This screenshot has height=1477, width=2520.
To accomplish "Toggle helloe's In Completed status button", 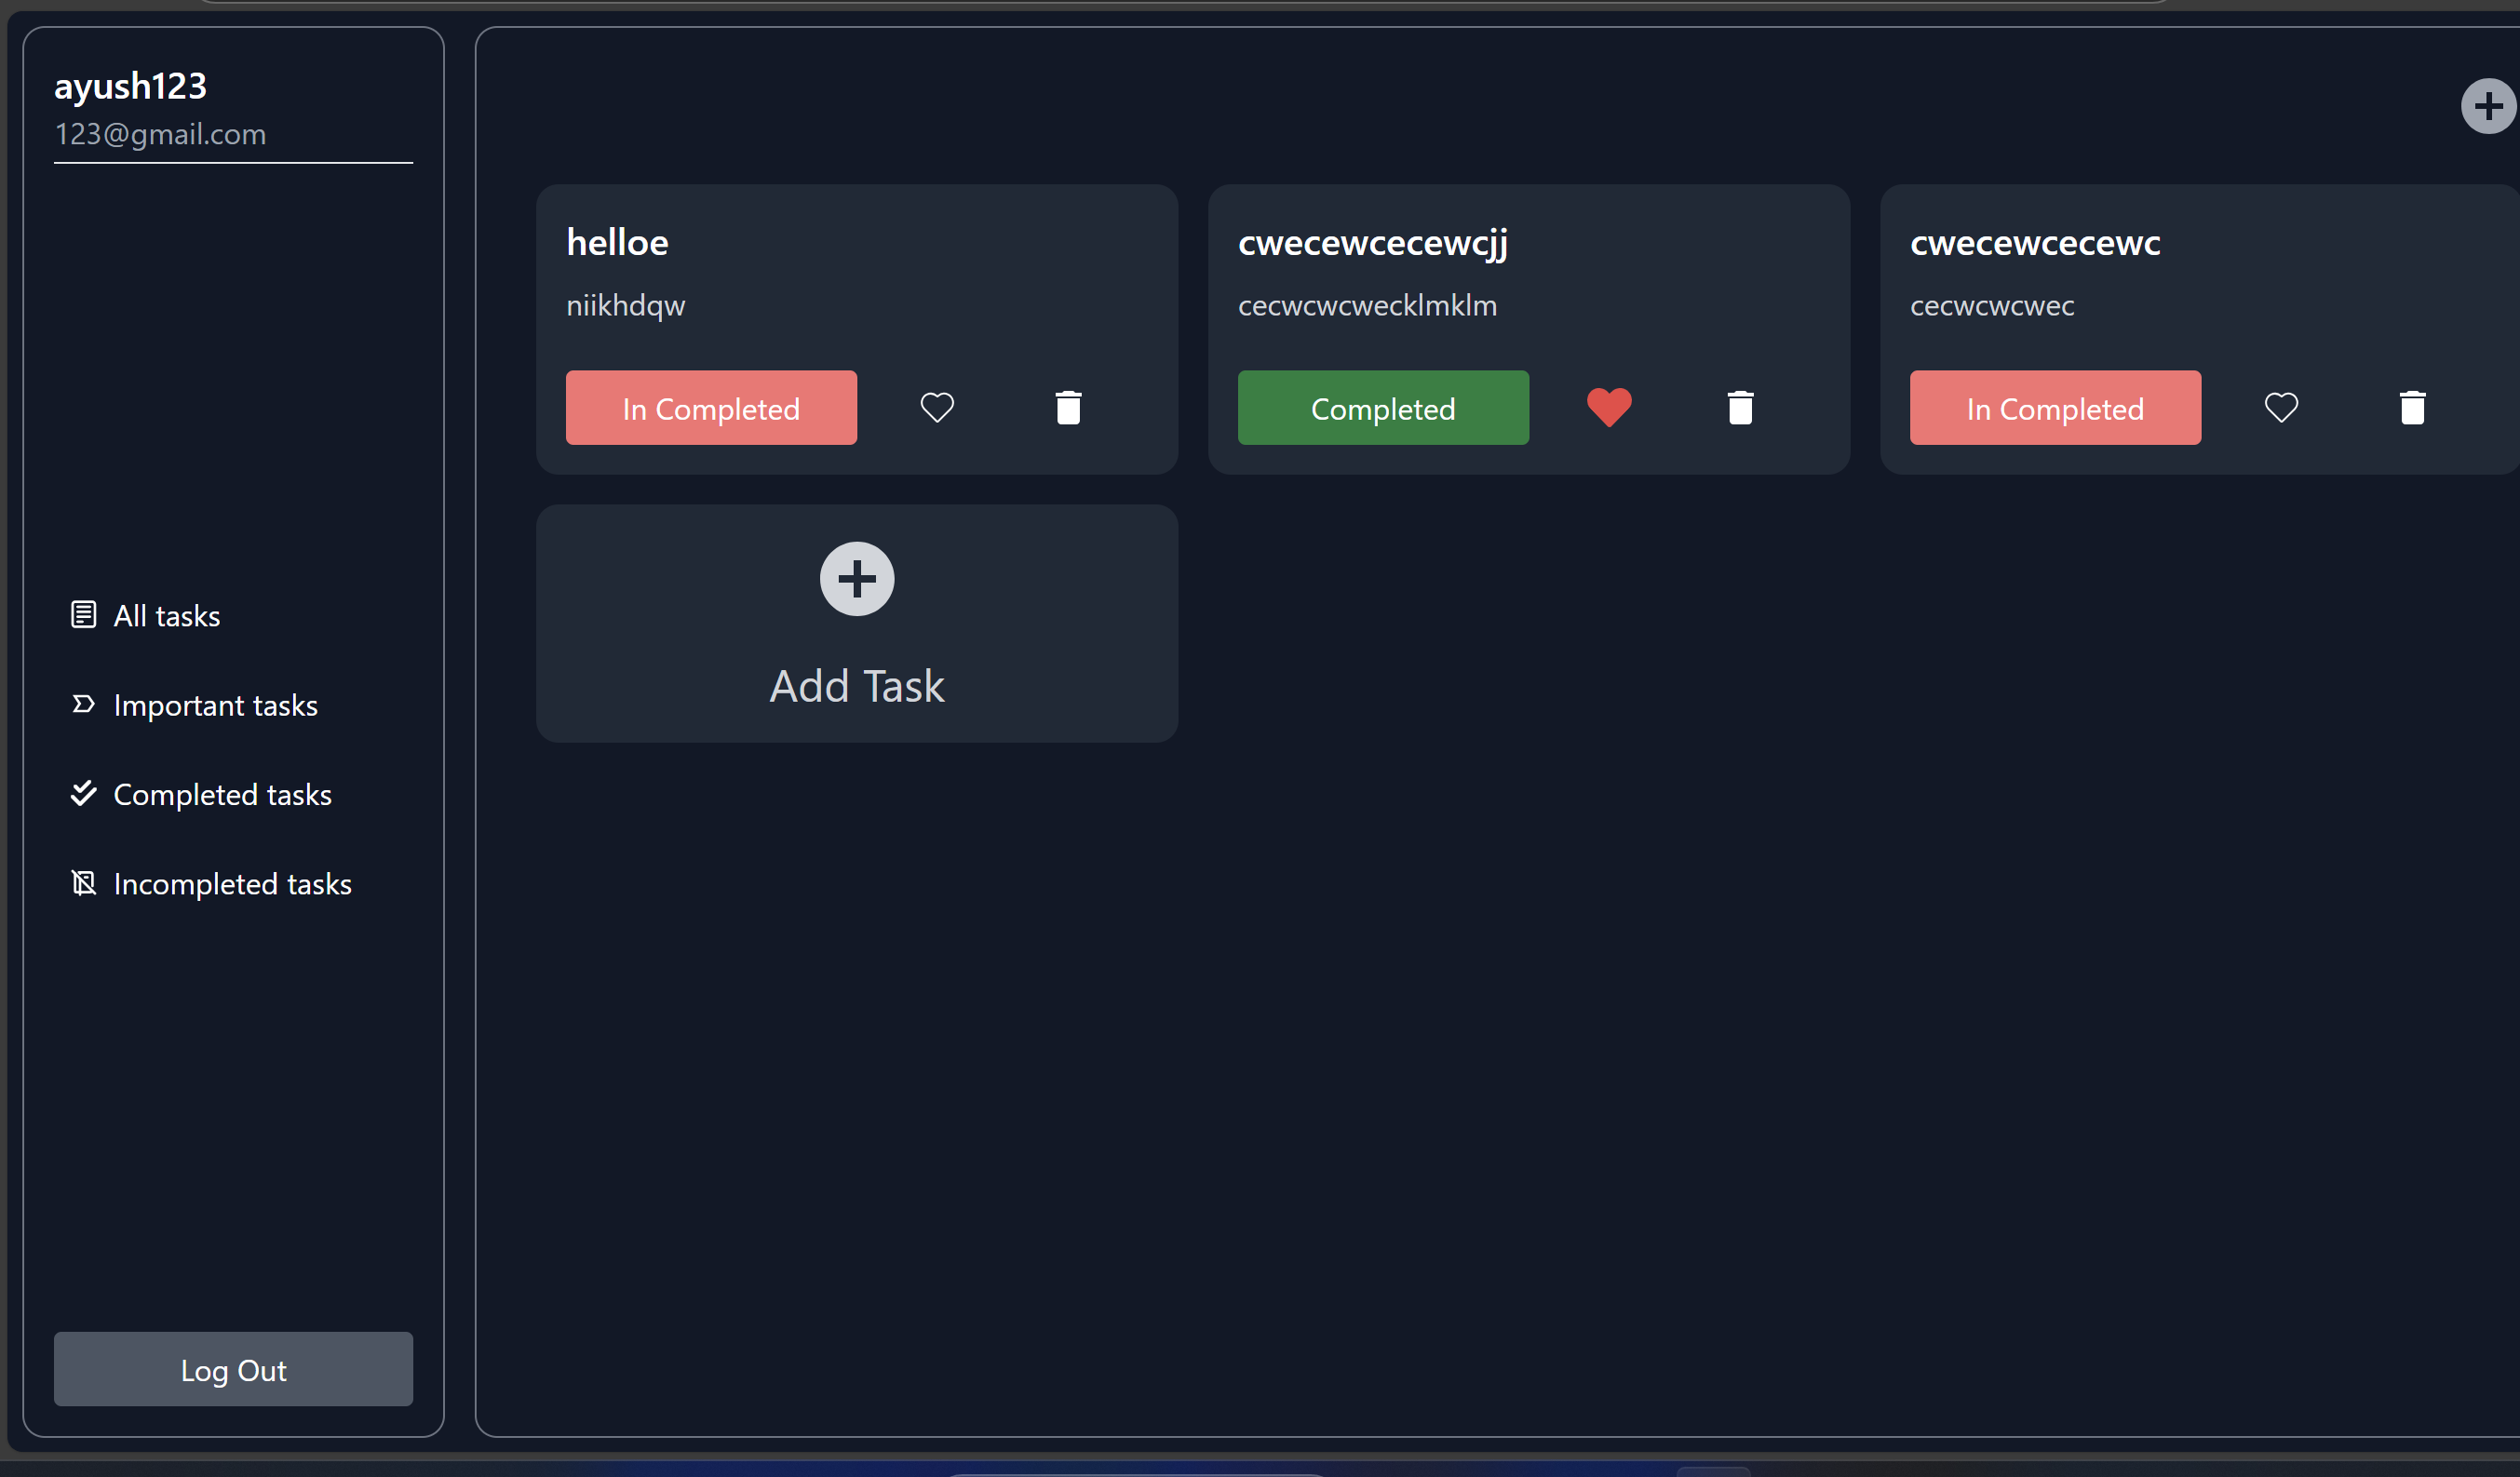I will tap(710, 407).
